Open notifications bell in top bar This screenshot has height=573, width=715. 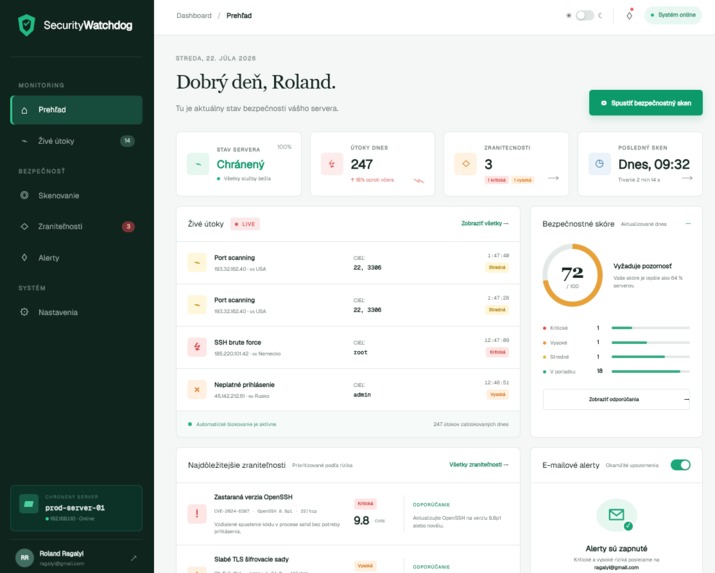tap(629, 15)
